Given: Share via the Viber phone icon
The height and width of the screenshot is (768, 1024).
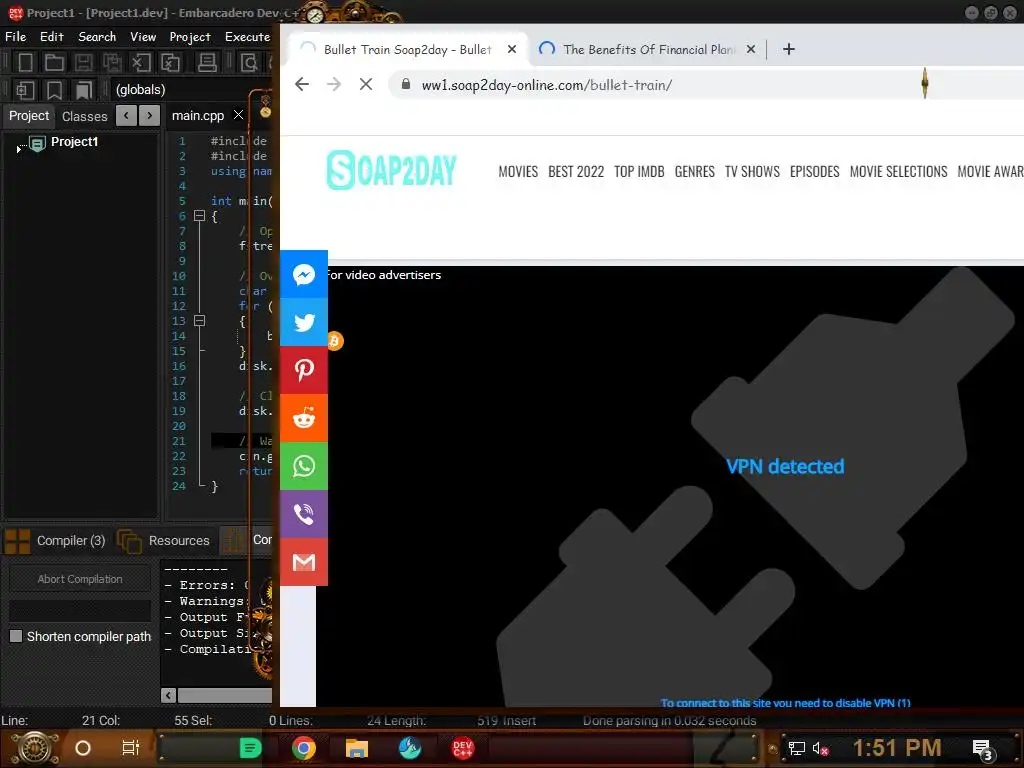Looking at the screenshot, I should [x=304, y=514].
